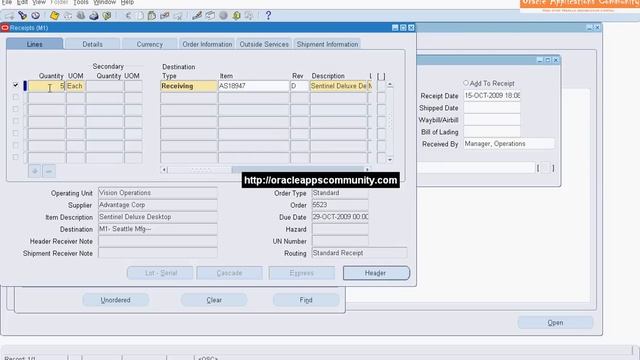Open the View menu

(39, 2)
